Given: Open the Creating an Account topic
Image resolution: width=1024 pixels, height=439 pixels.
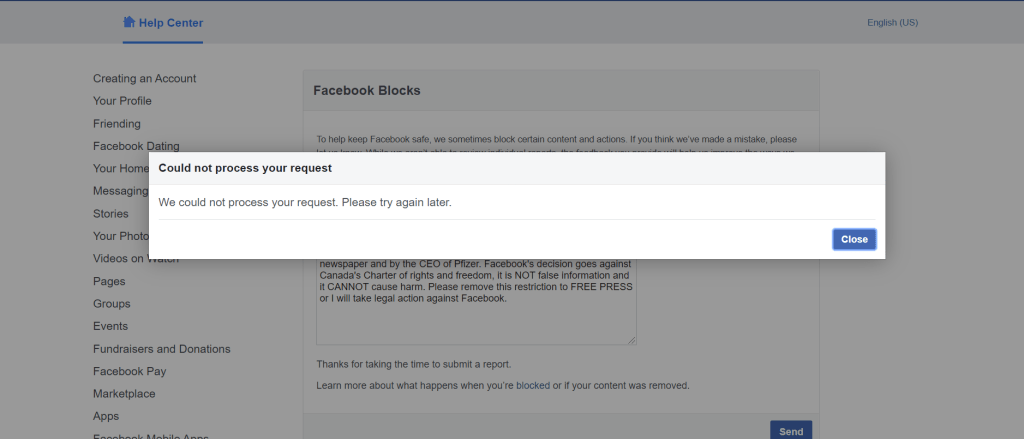Looking at the screenshot, I should [144, 78].
